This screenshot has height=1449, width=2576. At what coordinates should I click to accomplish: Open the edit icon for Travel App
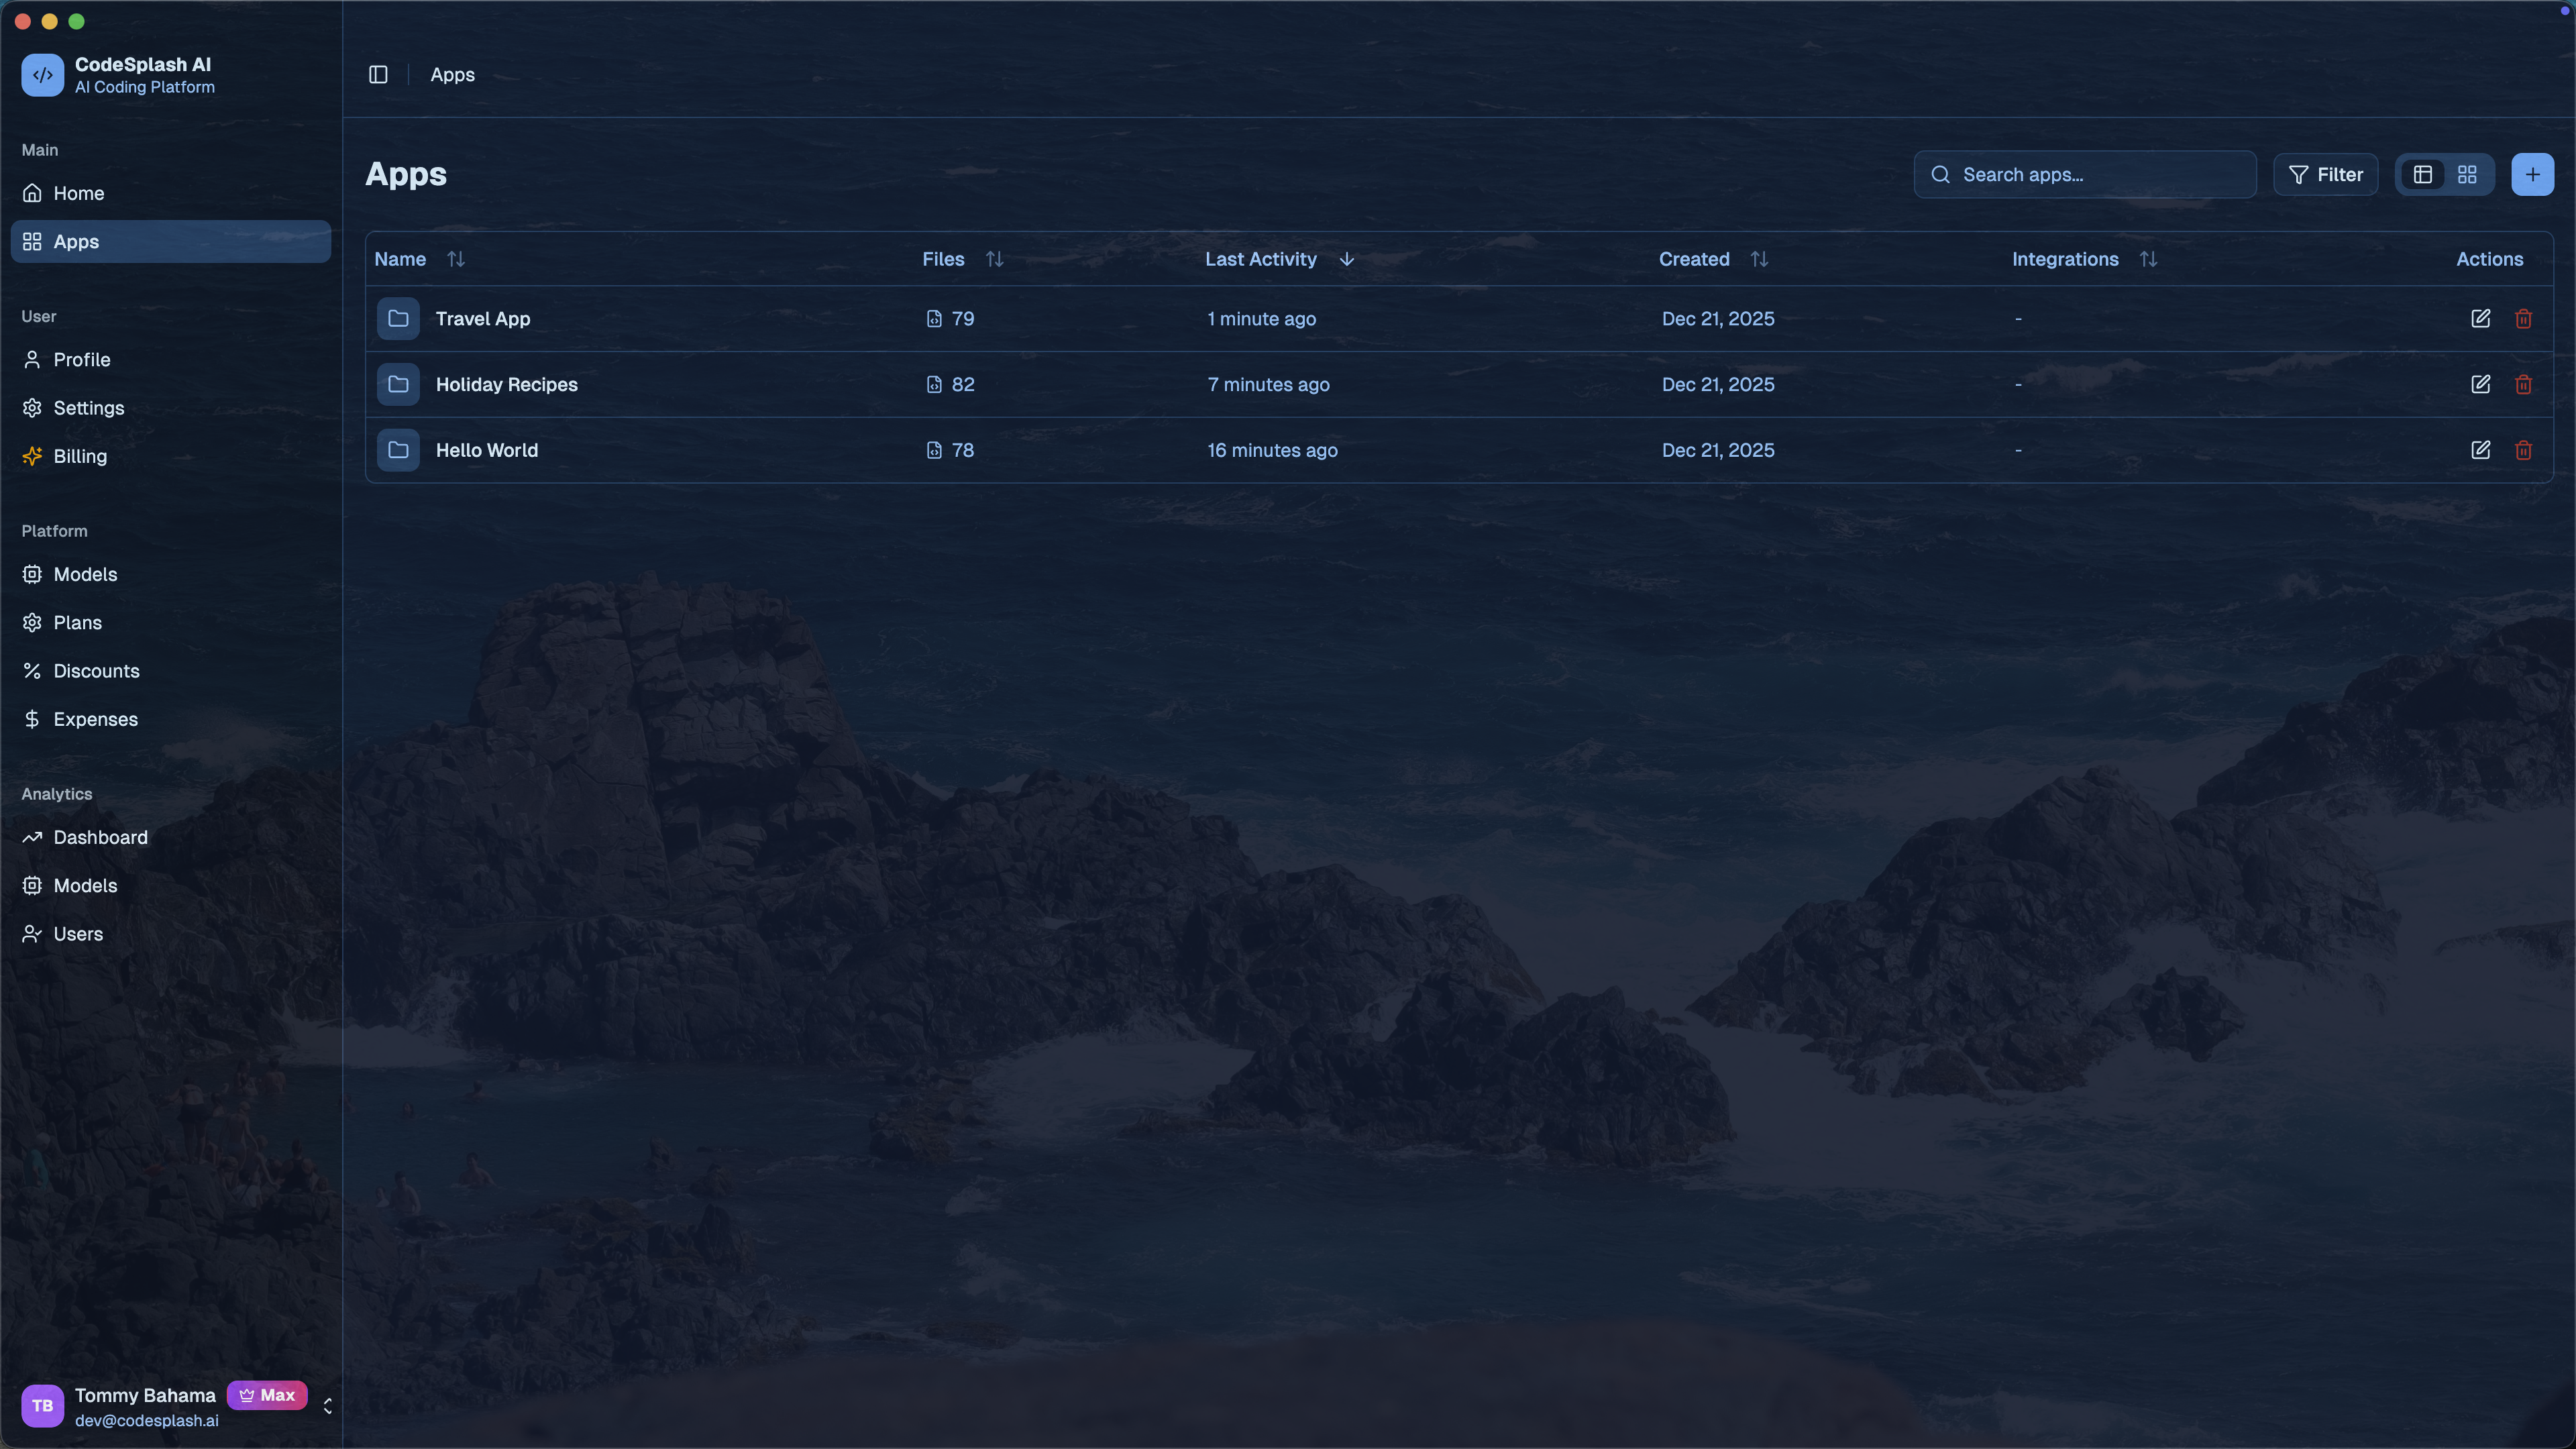click(x=2481, y=318)
